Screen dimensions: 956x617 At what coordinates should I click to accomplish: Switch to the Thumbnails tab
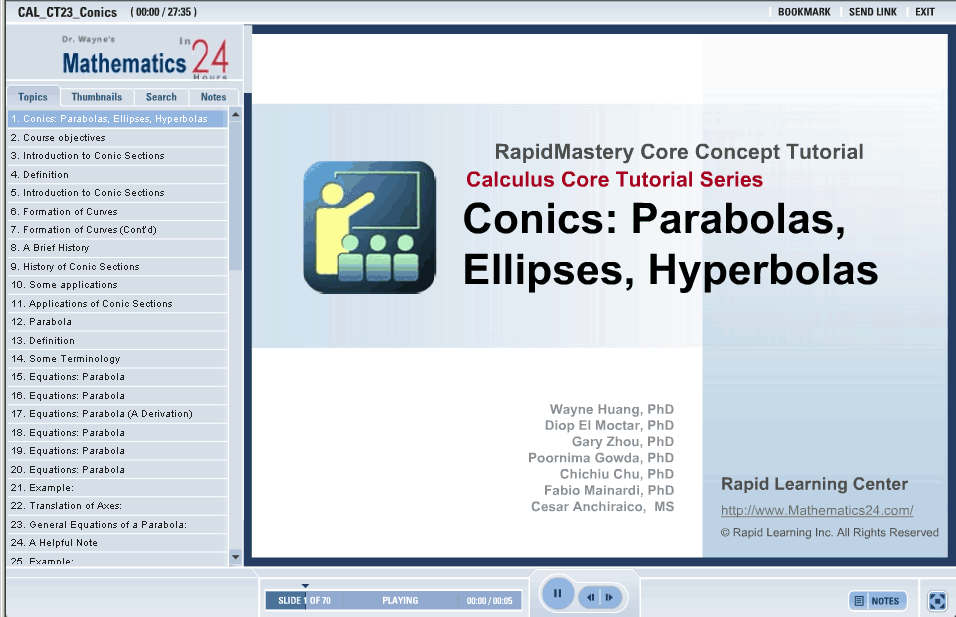(96, 97)
